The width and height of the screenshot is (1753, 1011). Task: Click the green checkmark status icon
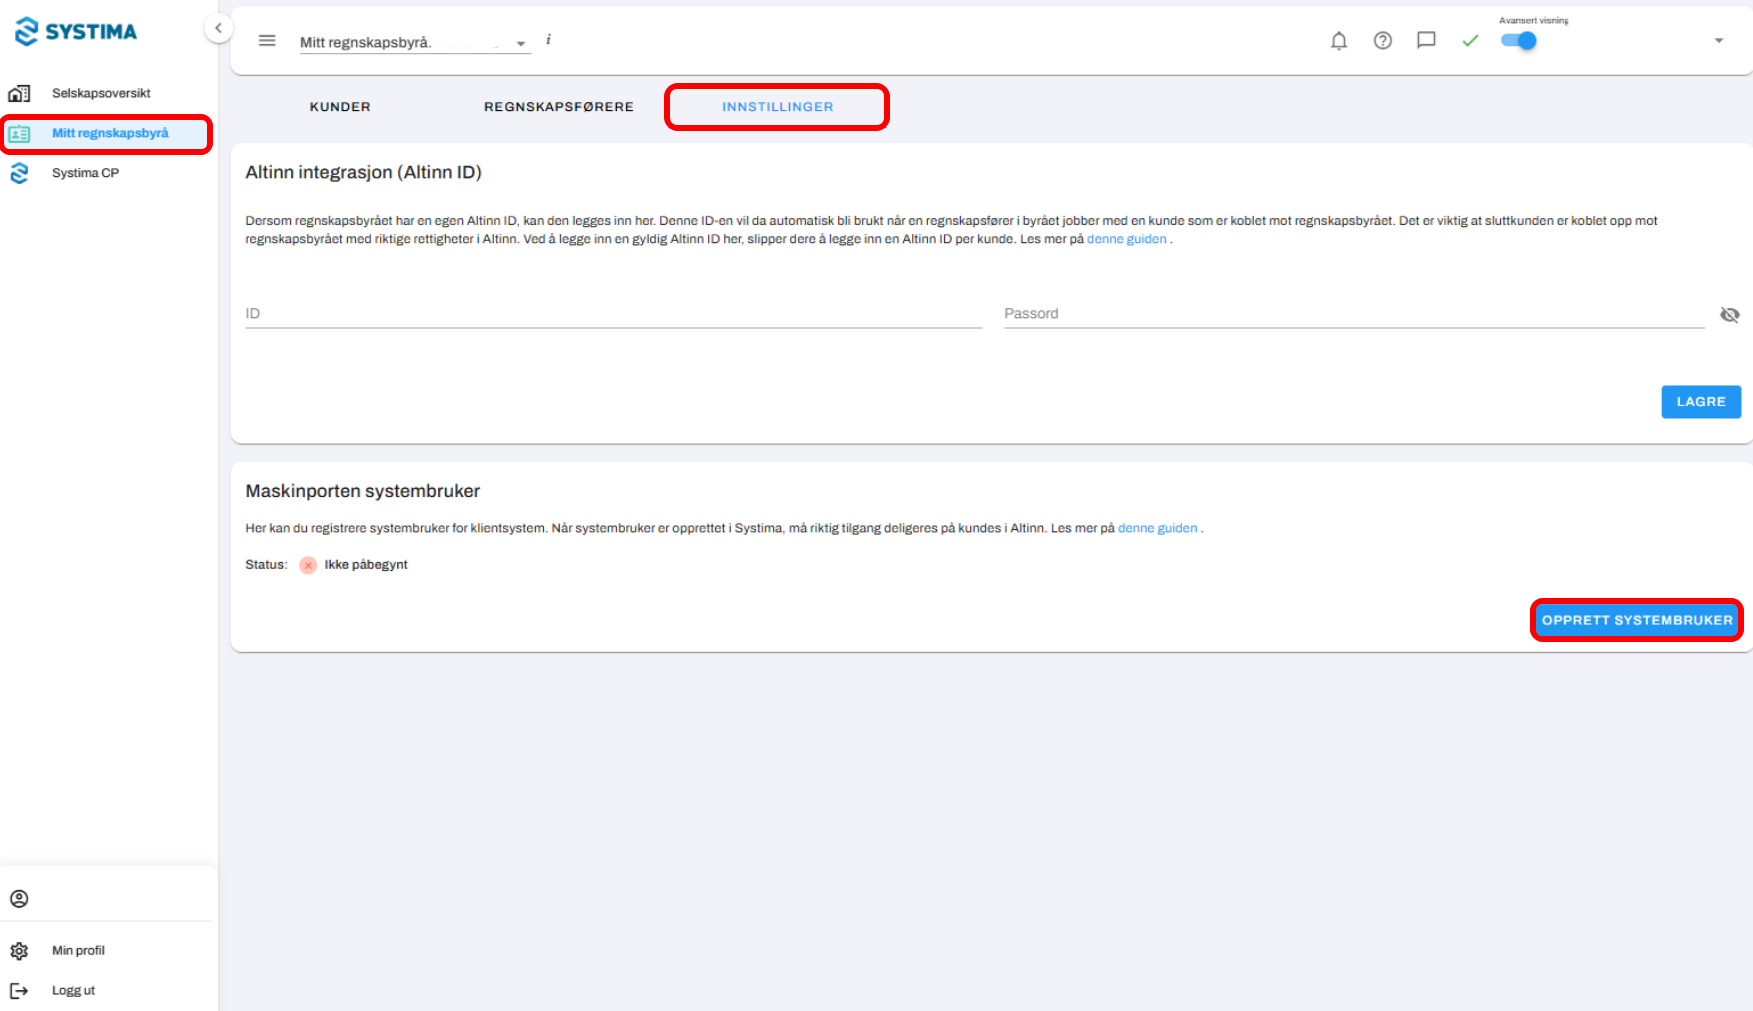(1470, 41)
